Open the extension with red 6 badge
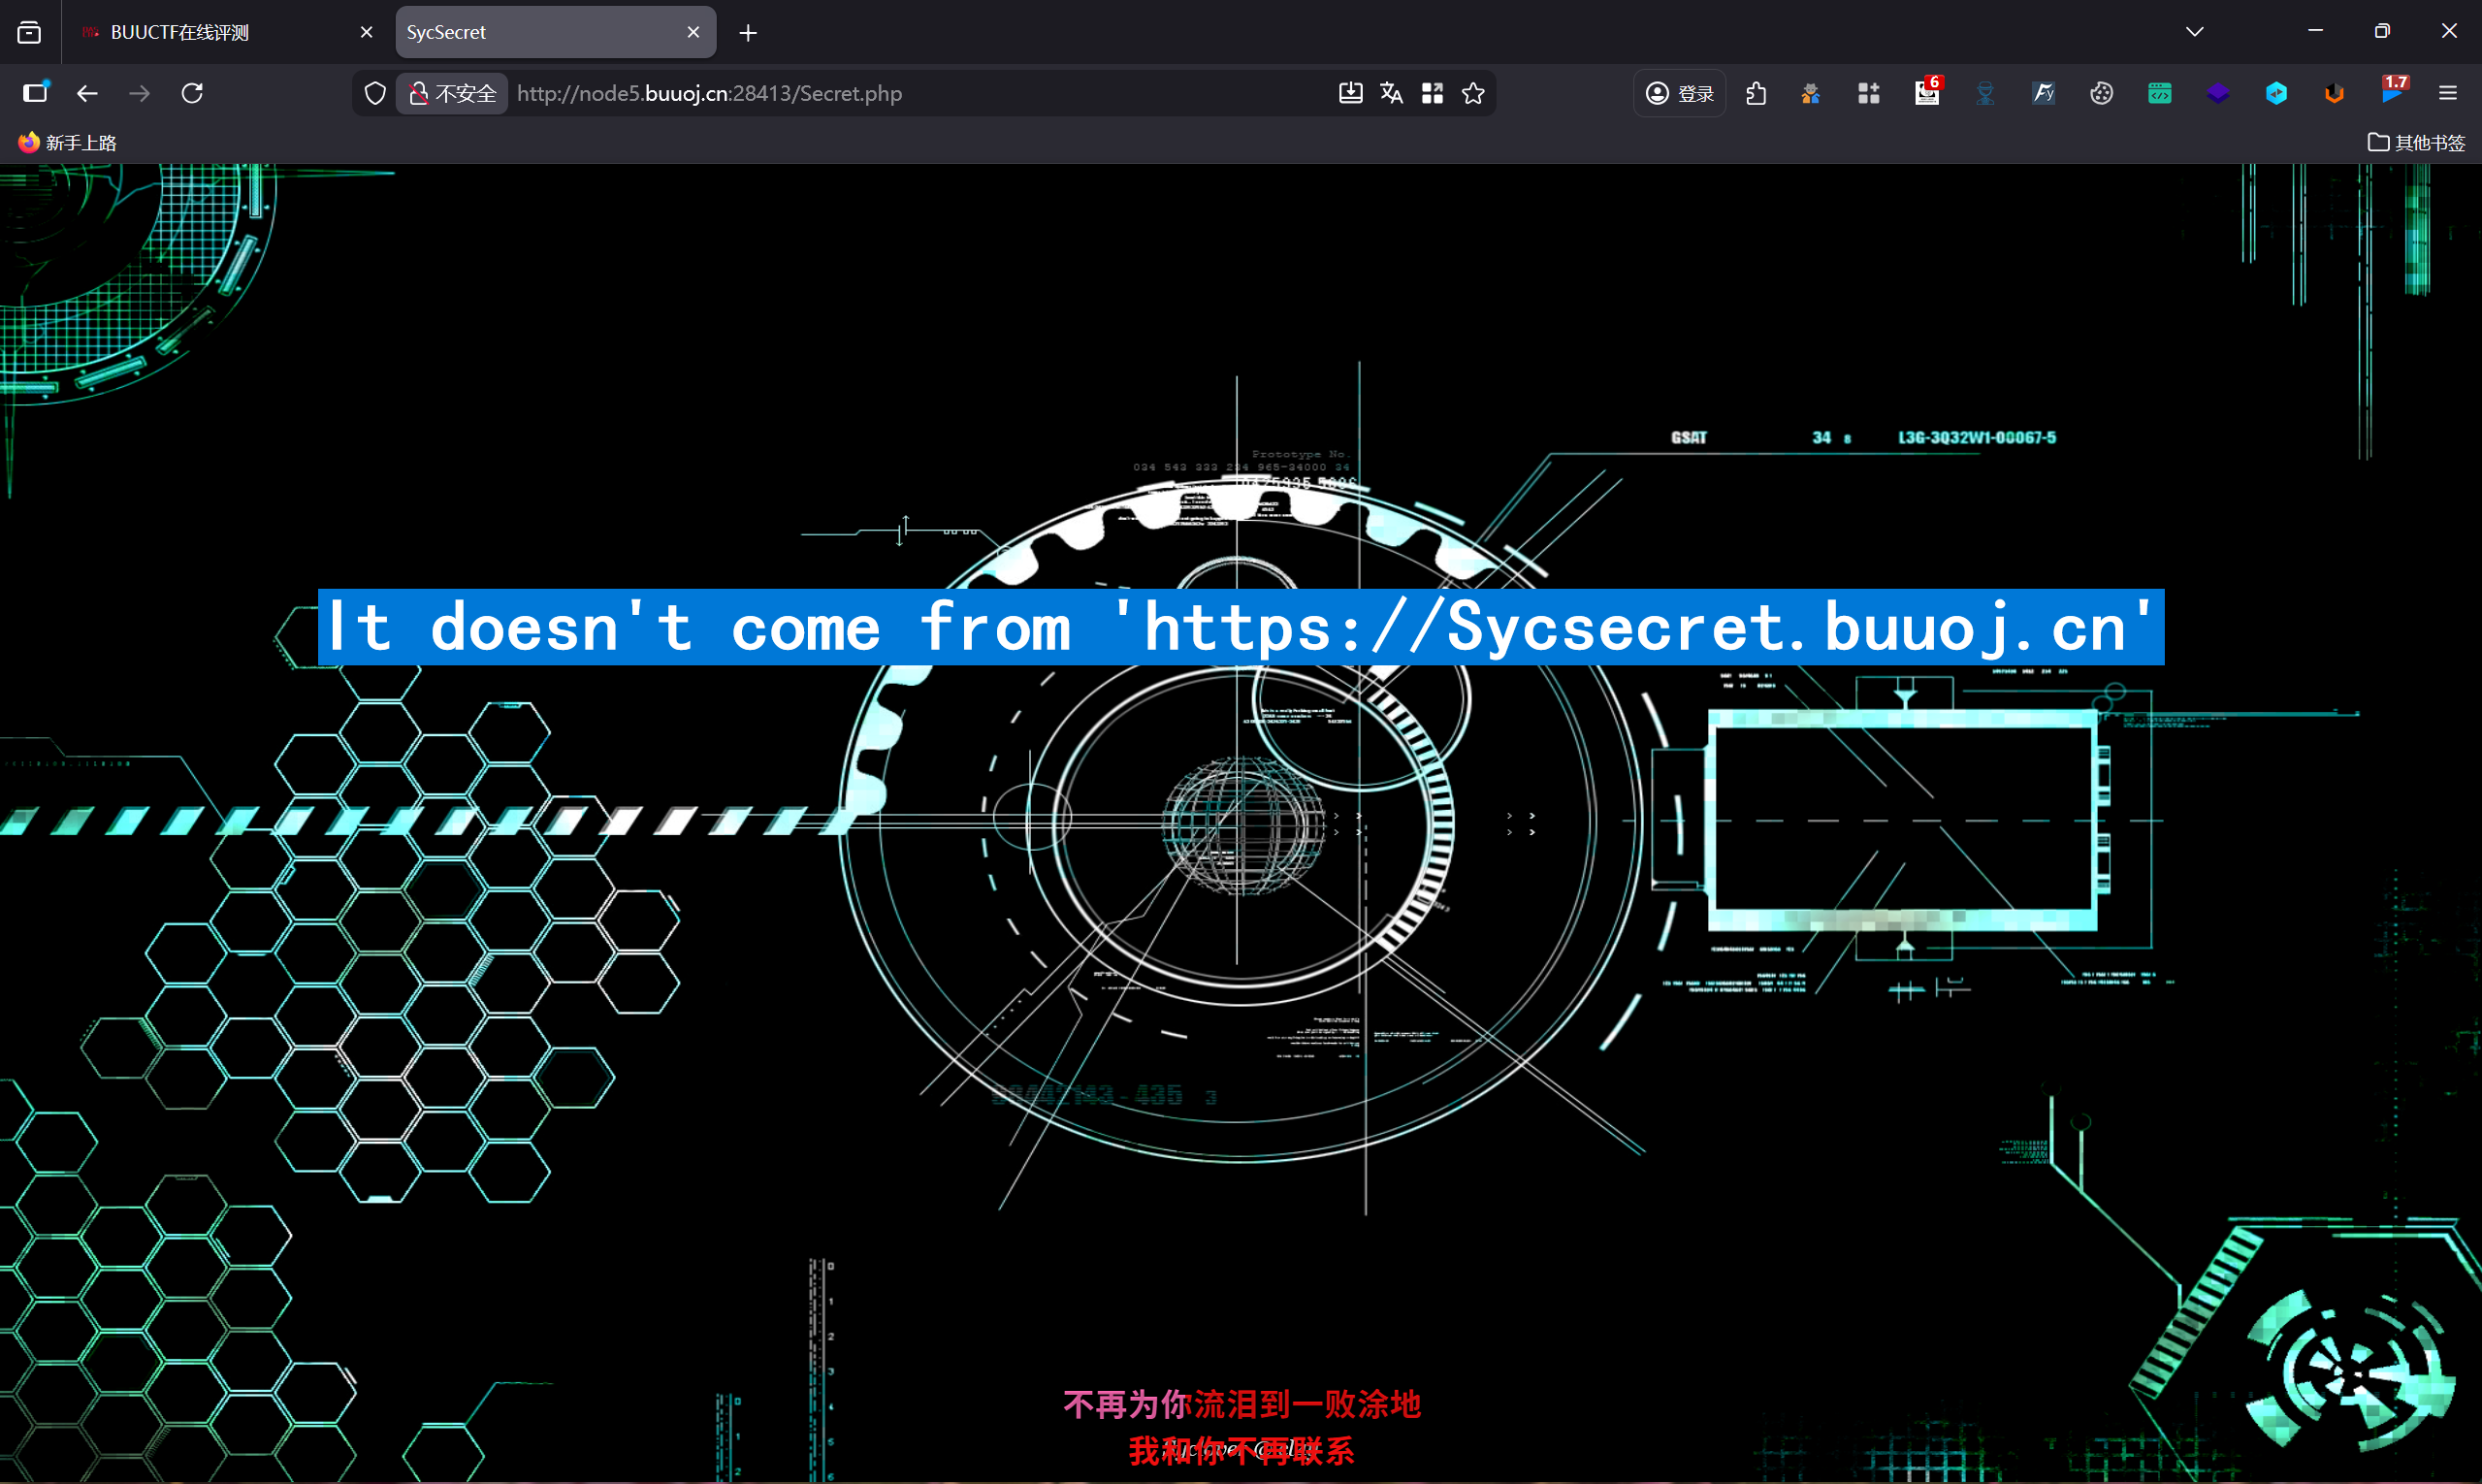Viewport: 2482px width, 1484px height. coord(1926,93)
